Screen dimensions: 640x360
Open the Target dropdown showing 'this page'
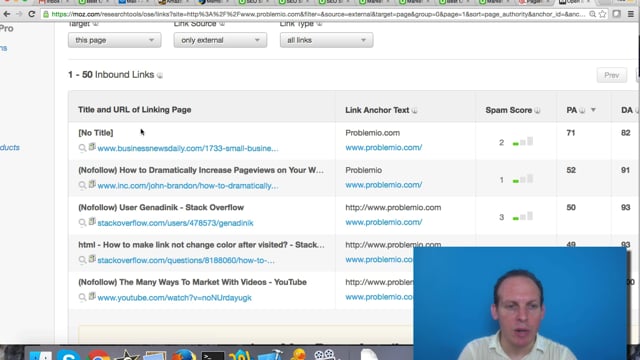(115, 40)
